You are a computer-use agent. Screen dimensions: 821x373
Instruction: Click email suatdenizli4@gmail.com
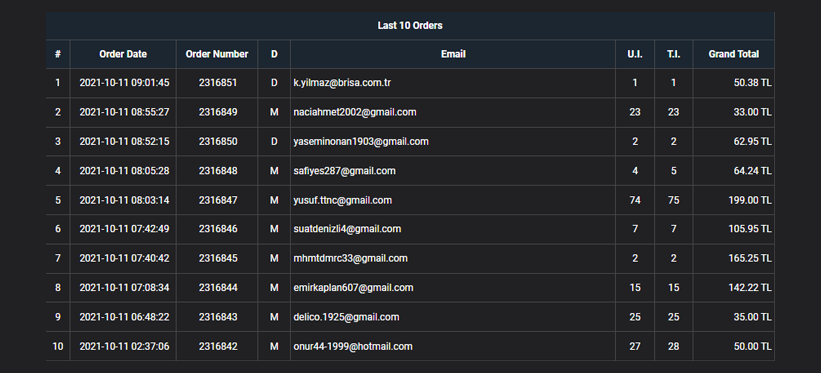[347, 229]
